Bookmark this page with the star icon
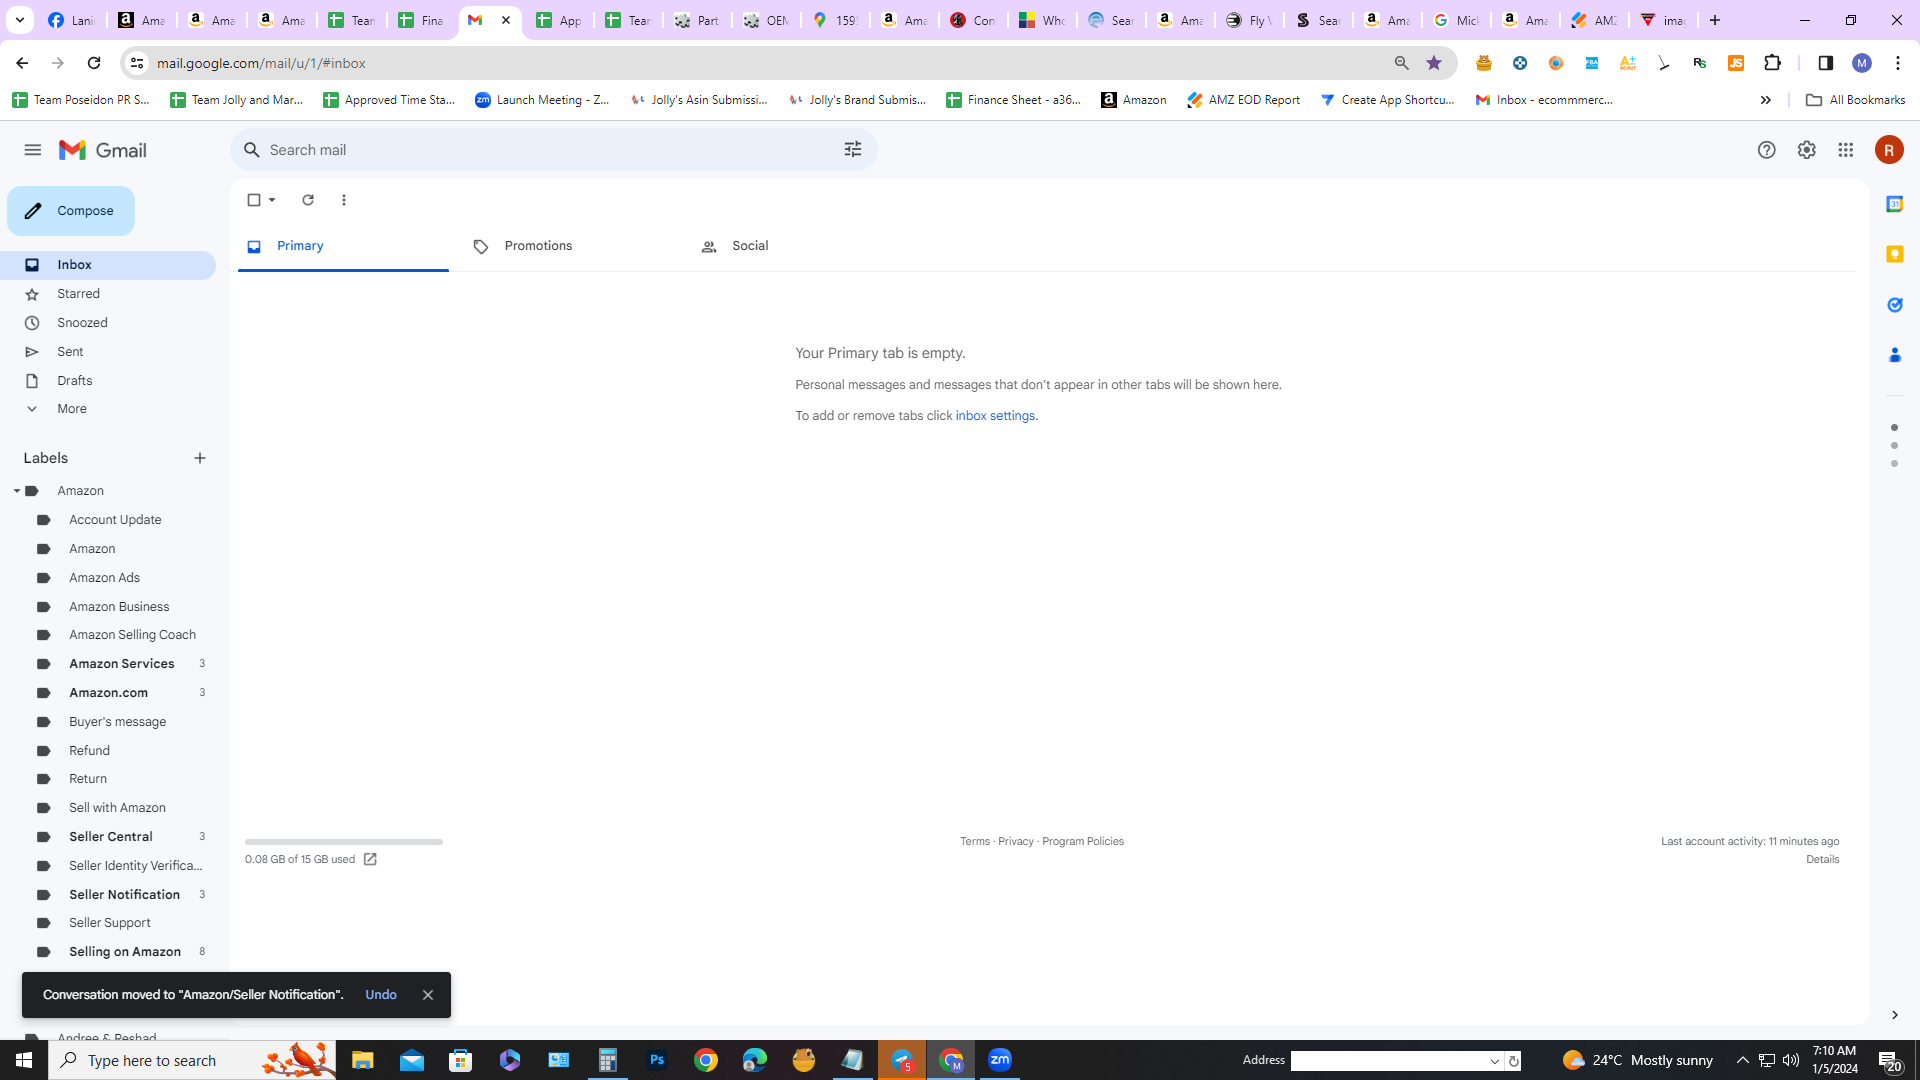 (1434, 63)
